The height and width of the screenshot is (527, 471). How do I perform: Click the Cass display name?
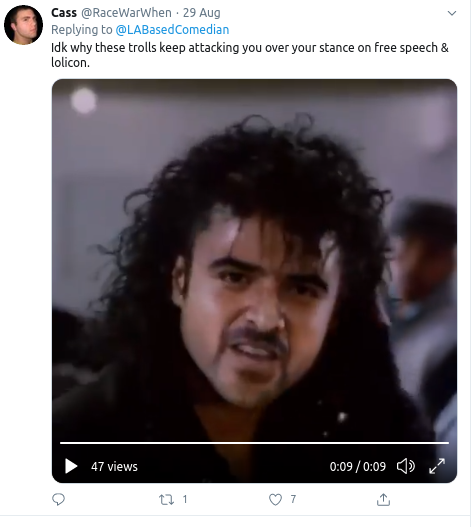click(x=64, y=13)
